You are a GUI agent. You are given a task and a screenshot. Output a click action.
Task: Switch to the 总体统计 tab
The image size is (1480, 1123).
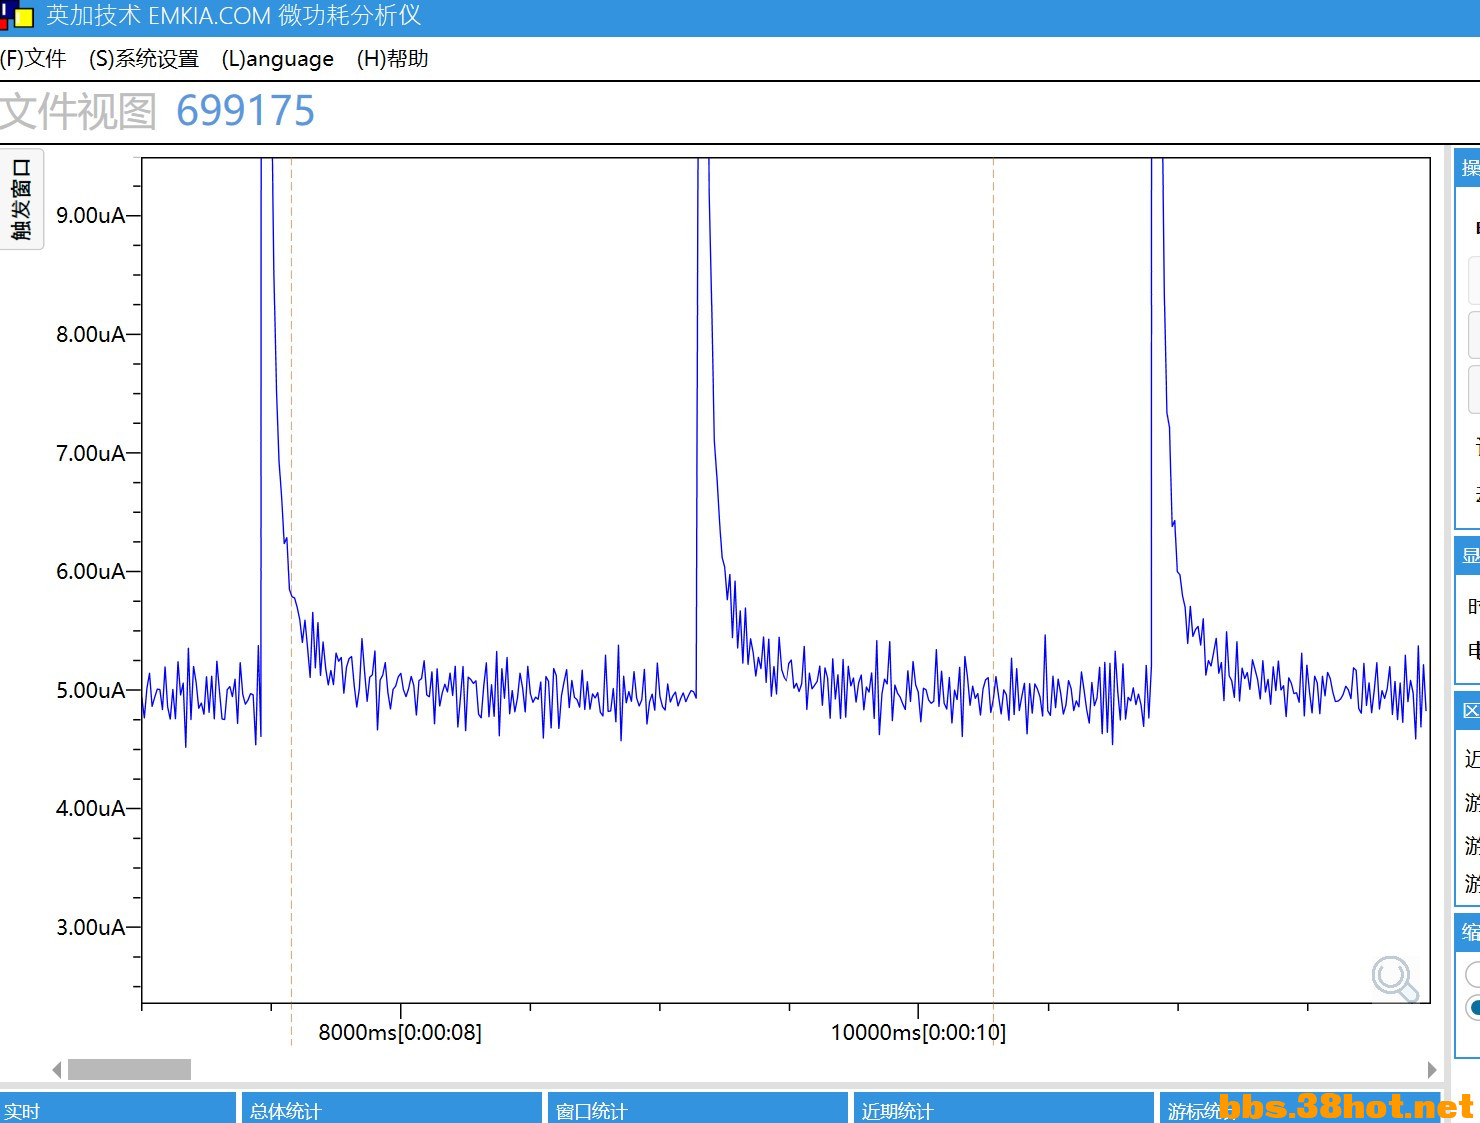point(392,1108)
